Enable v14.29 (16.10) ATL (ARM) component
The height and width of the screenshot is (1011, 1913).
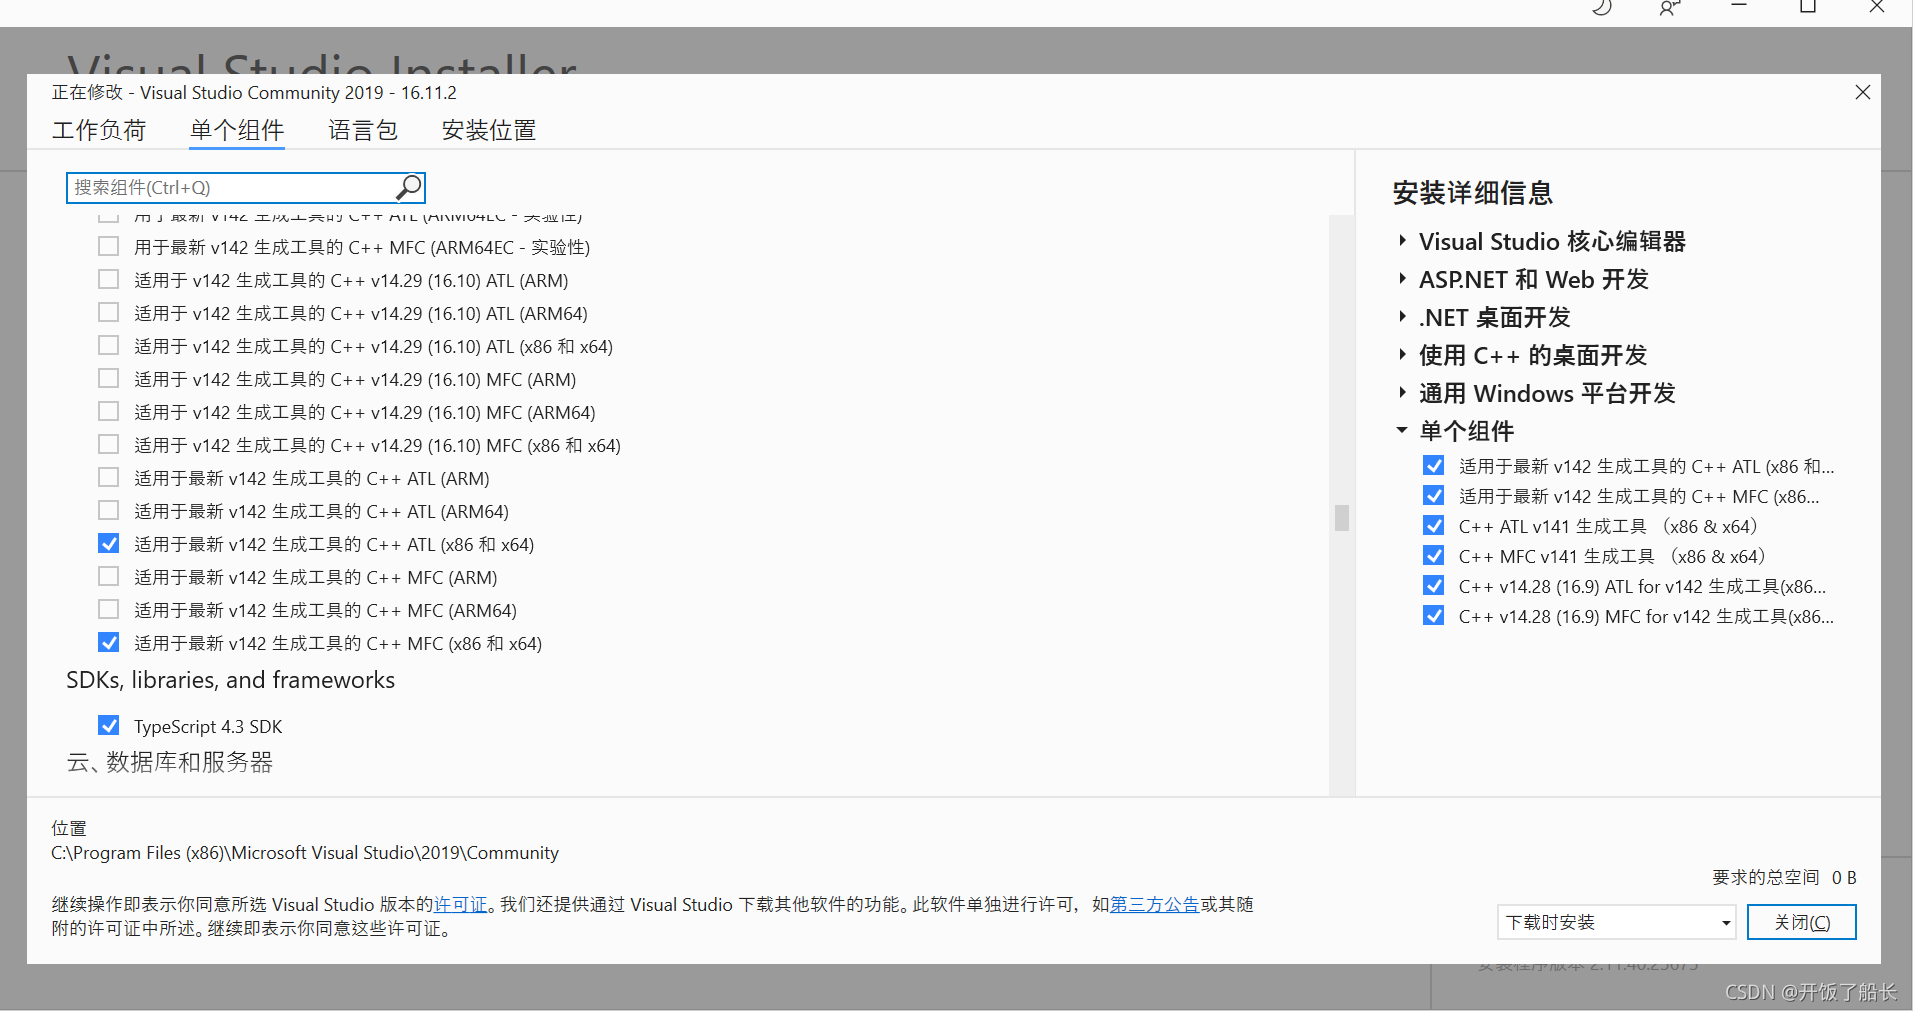pyautogui.click(x=108, y=279)
